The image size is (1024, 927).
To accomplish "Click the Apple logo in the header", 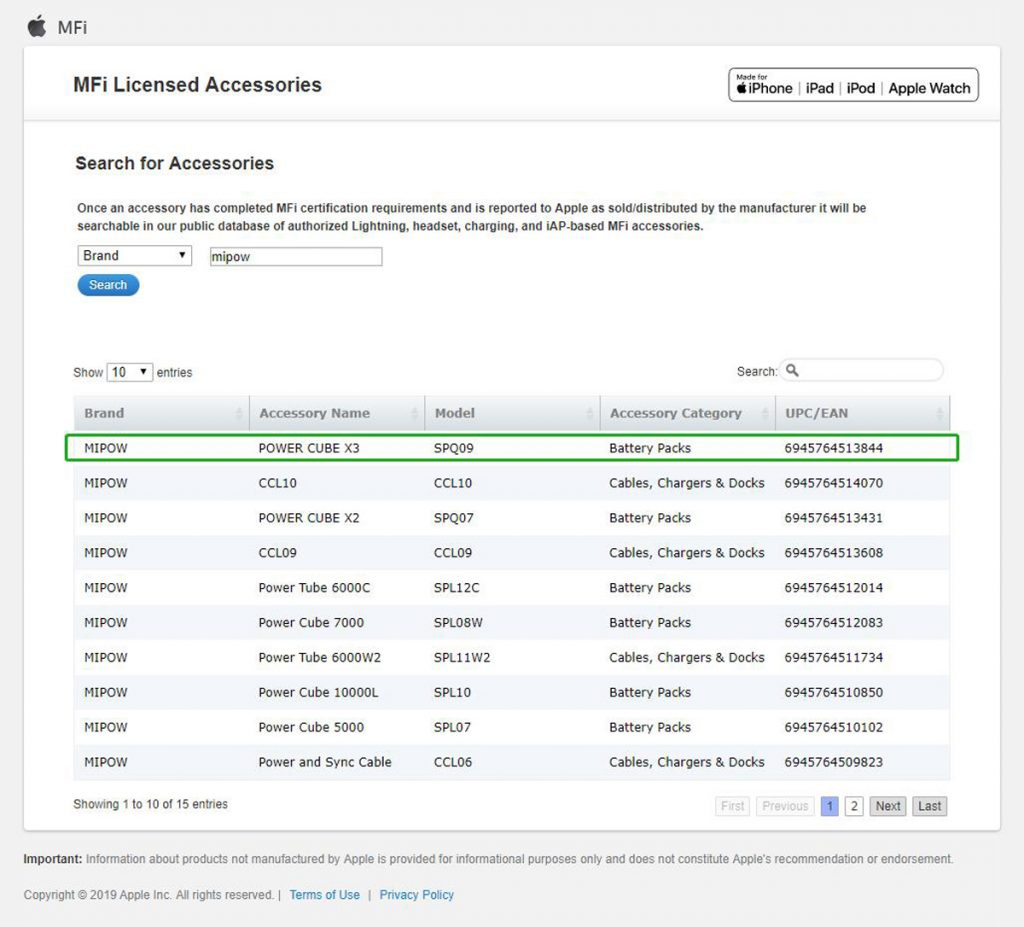I will click(37, 26).
